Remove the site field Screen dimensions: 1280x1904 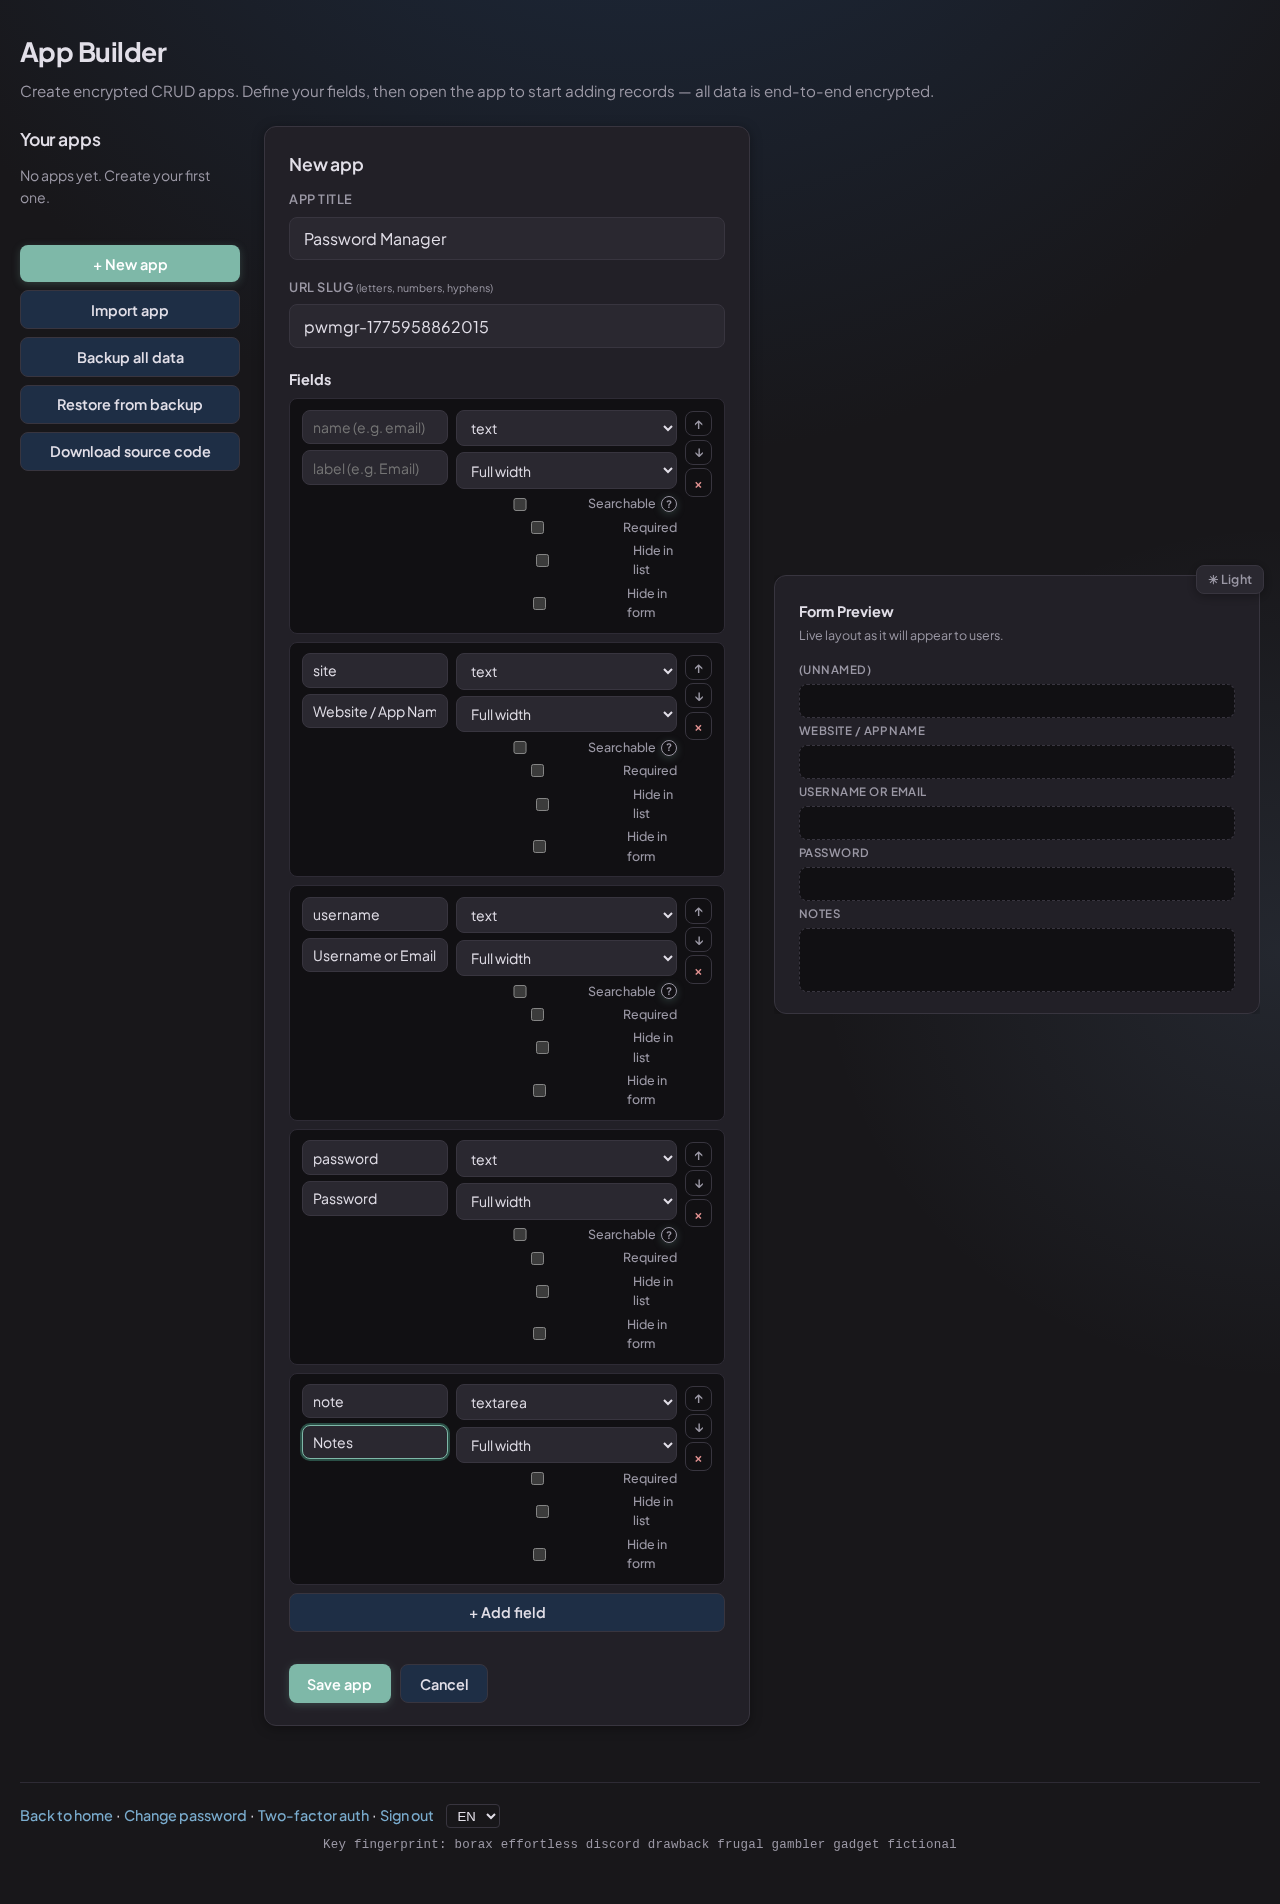[698, 727]
